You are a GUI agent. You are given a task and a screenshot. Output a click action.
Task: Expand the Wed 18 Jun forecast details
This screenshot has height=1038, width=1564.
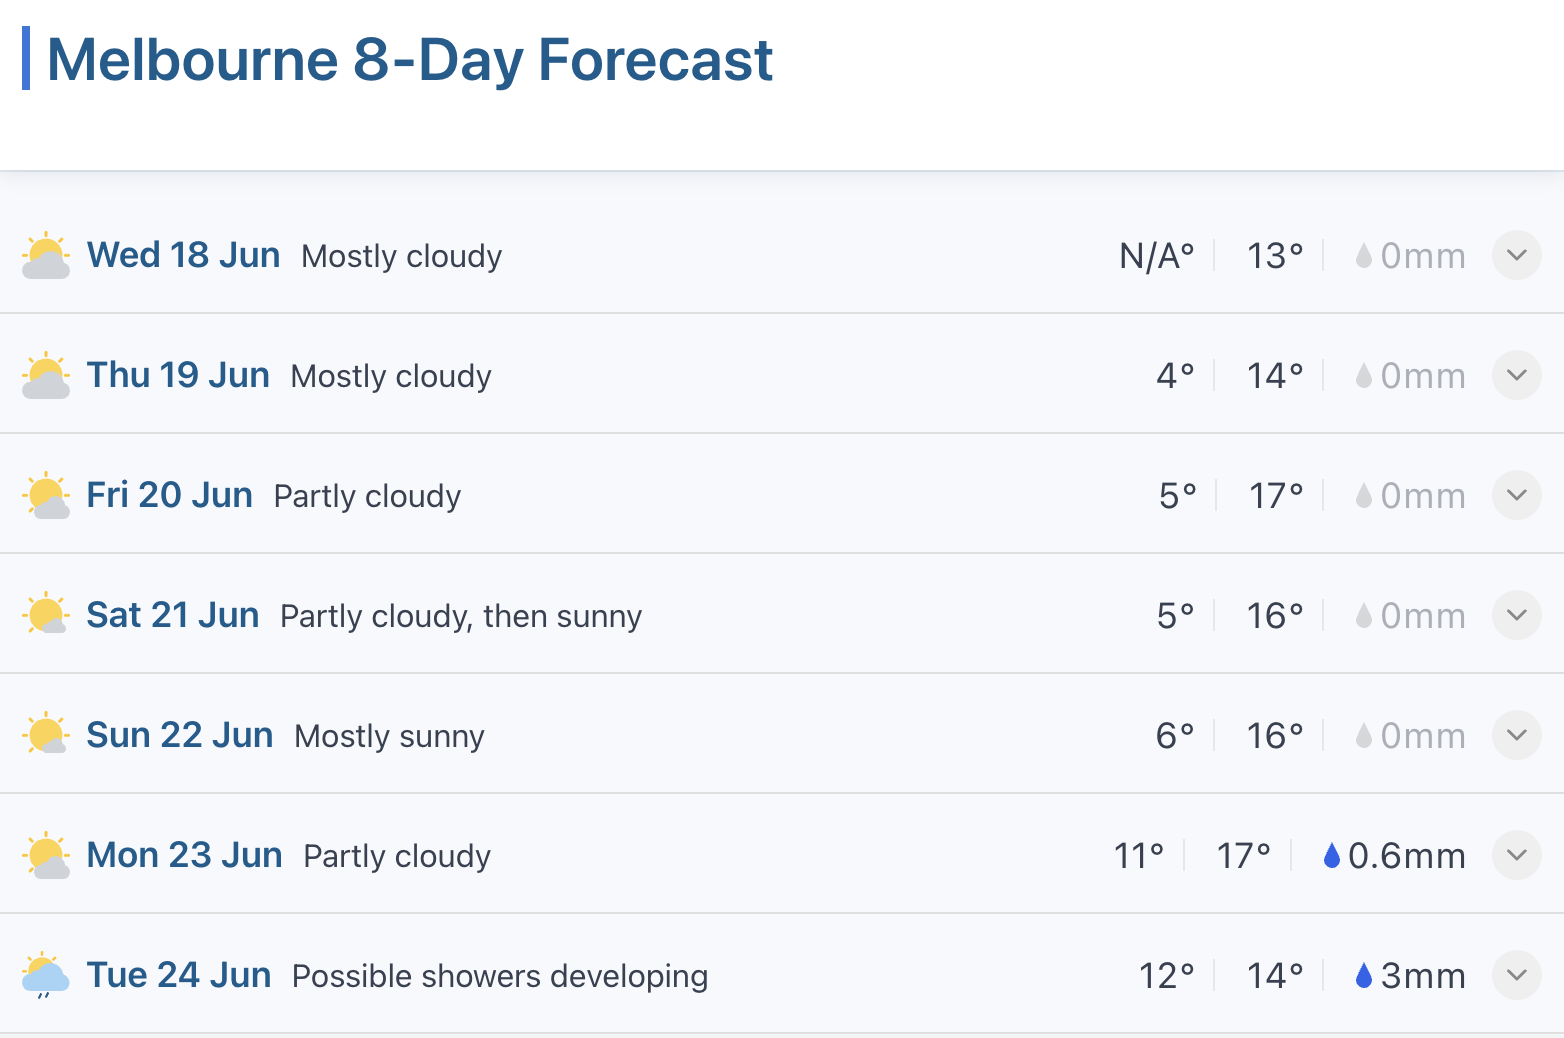[x=1516, y=255]
